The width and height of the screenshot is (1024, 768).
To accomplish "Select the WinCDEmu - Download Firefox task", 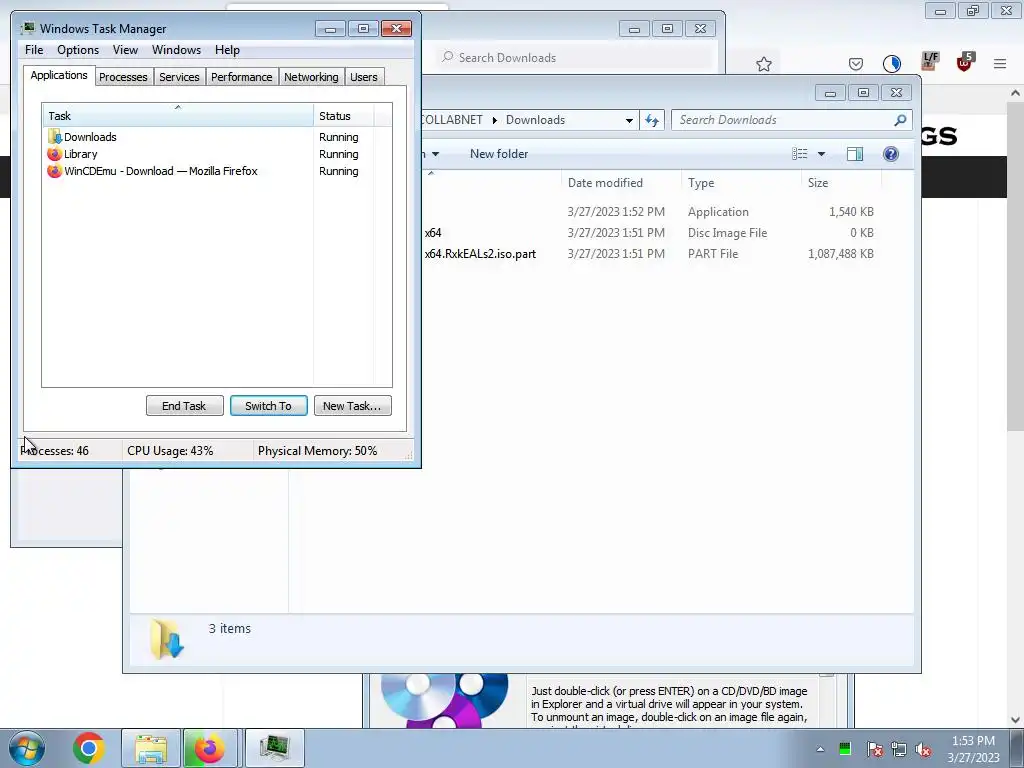I will [x=216, y=171].
